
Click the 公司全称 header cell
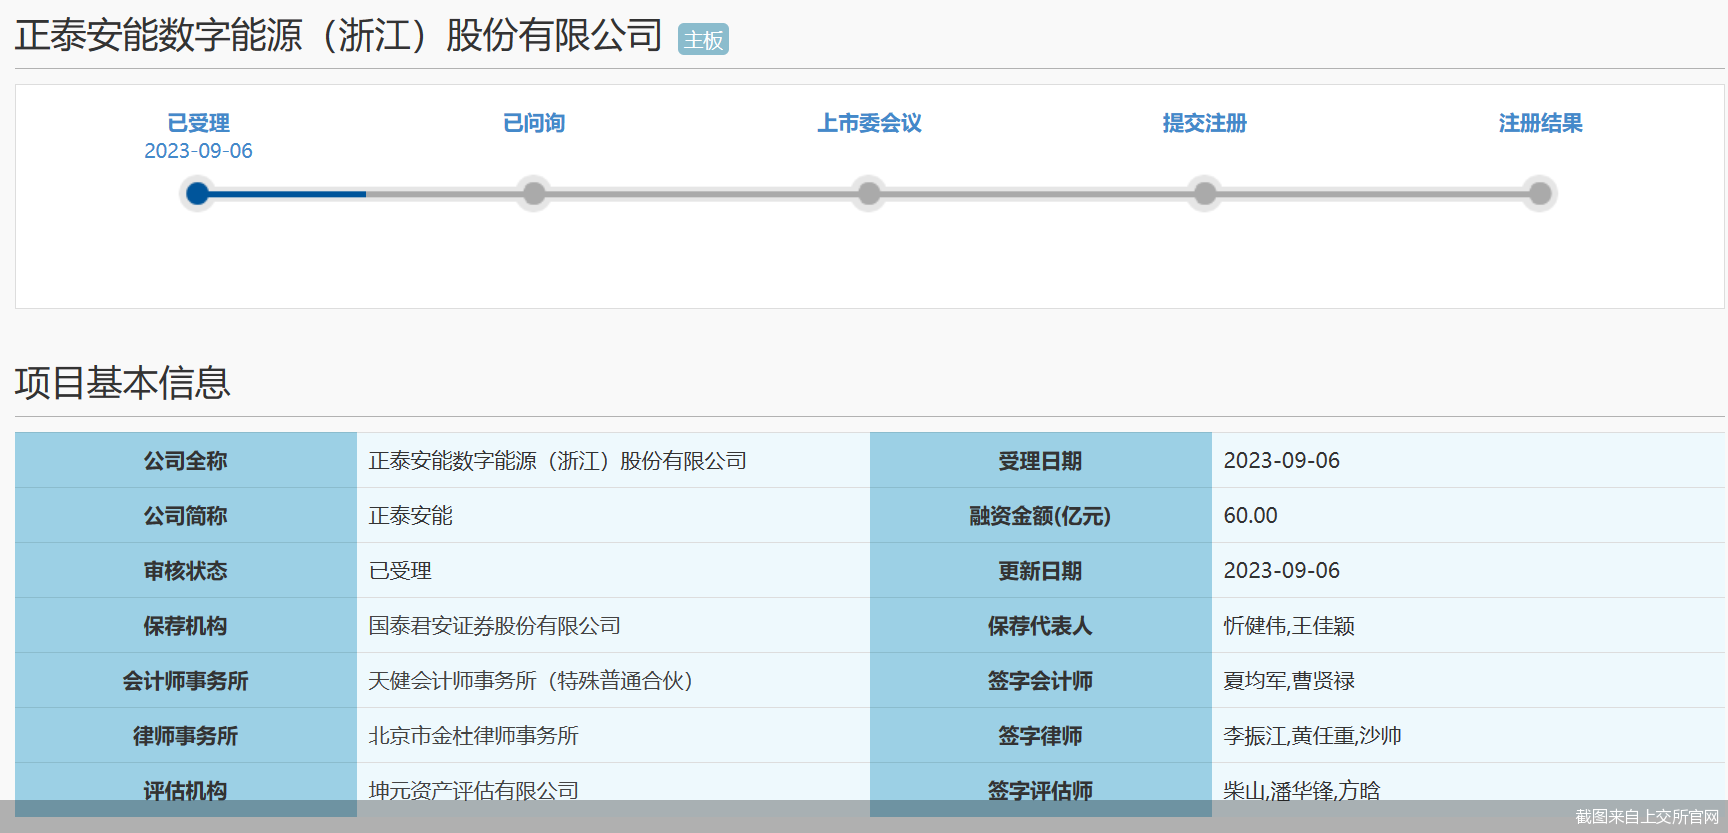[186, 460]
